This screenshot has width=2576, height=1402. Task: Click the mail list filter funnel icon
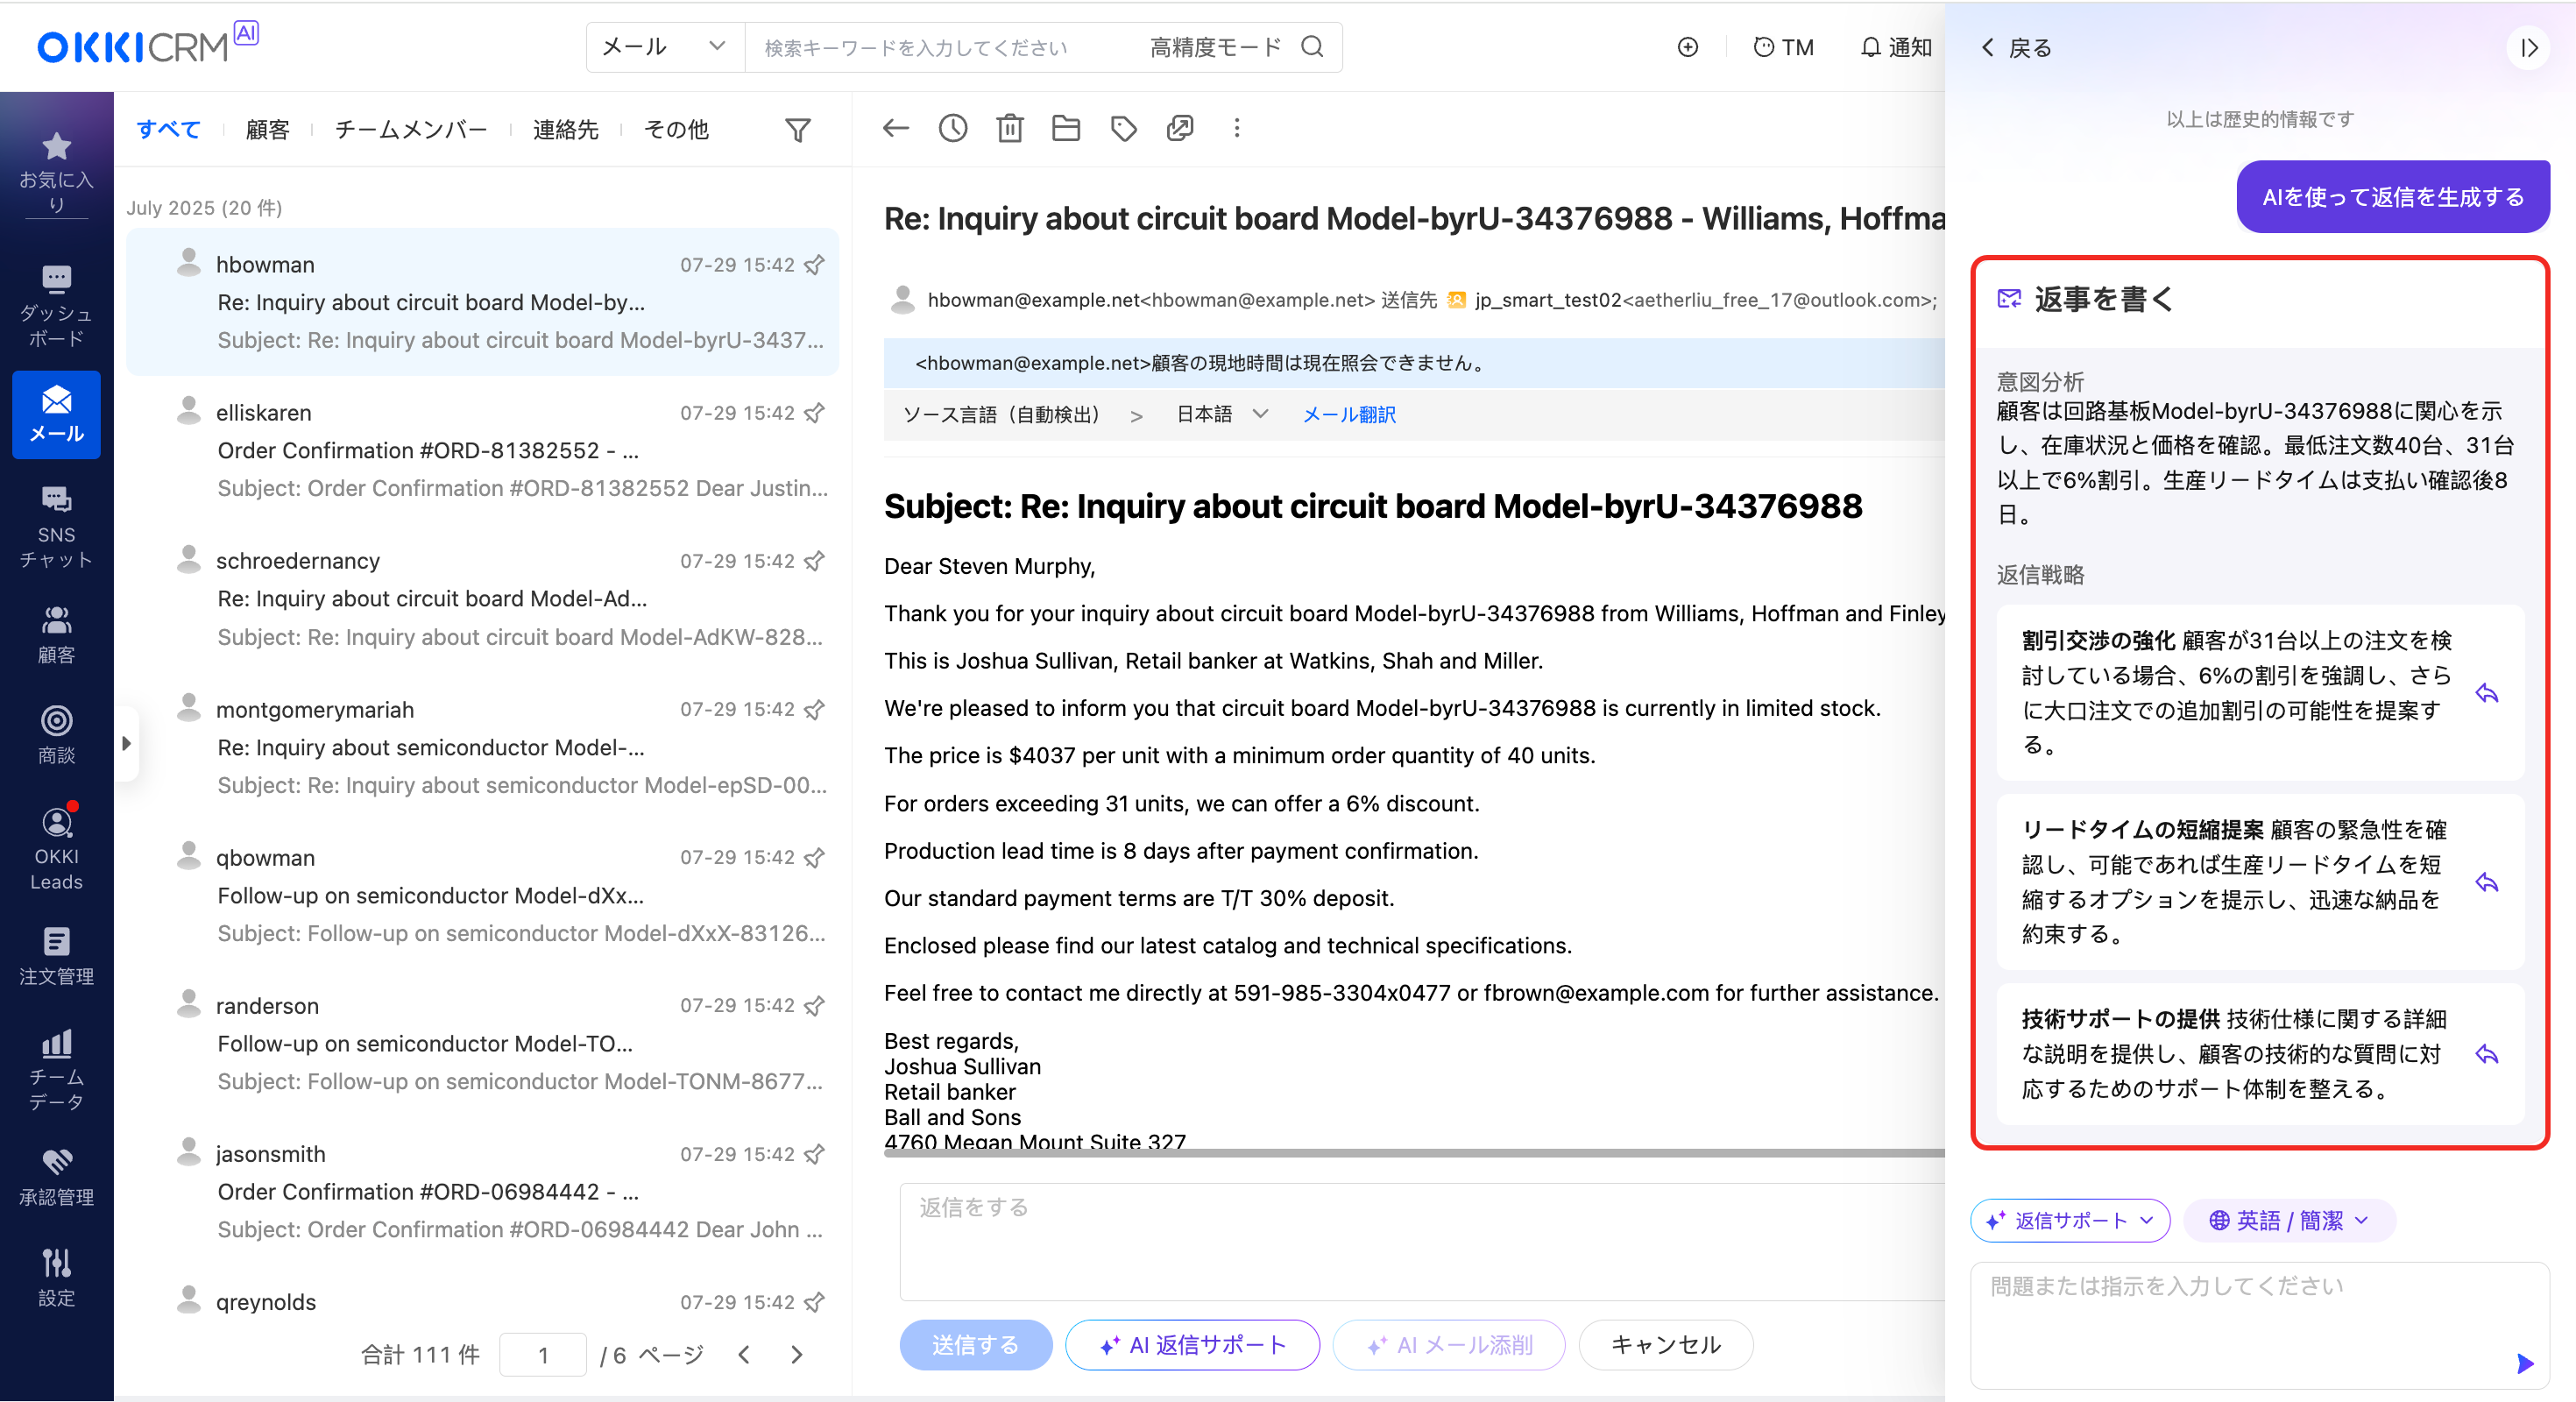click(797, 130)
